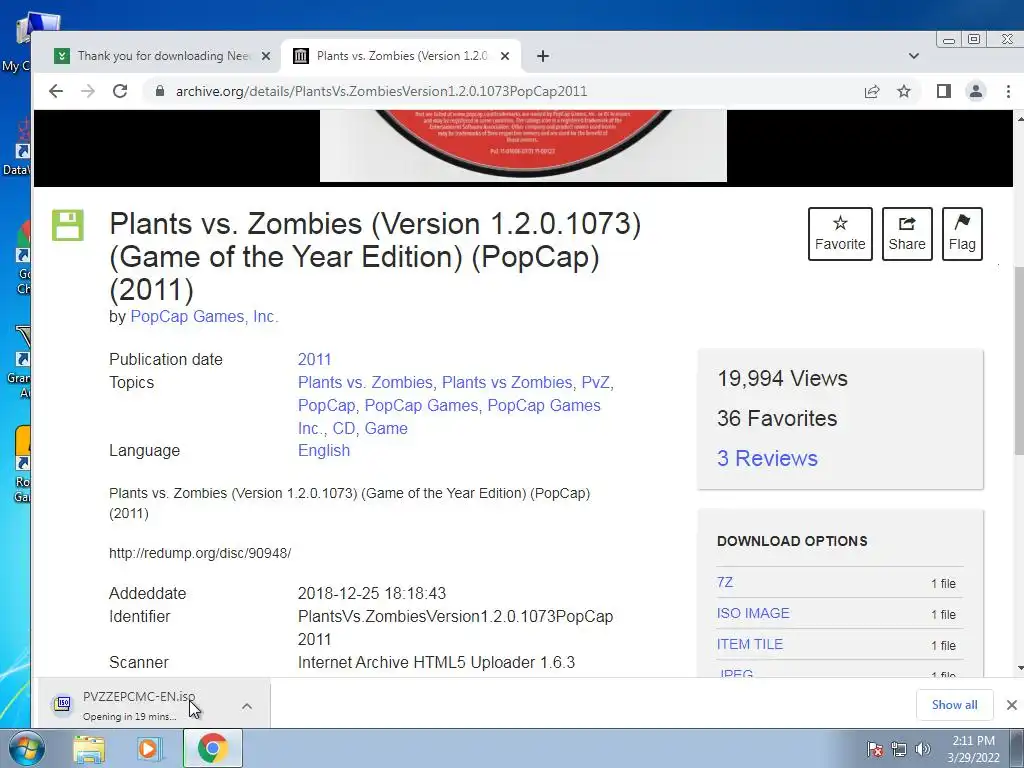This screenshot has width=1024, height=768.
Task: Open a new browser tab
Action: pos(543,56)
